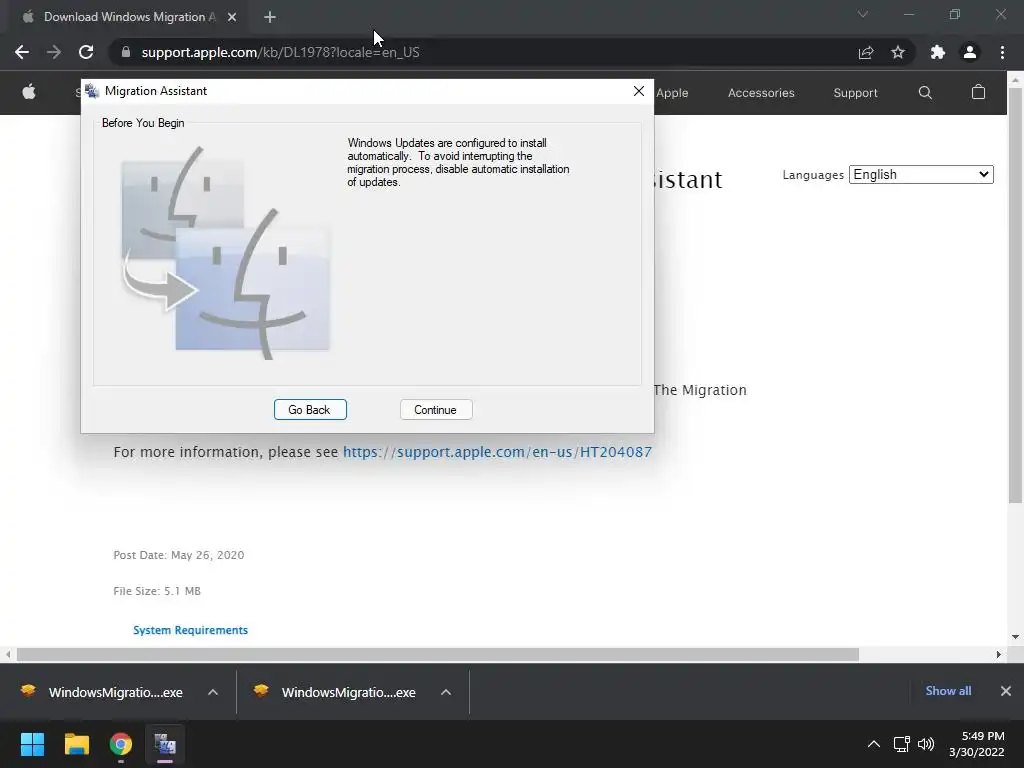Open File Explorer from taskbar

[x=76, y=744]
